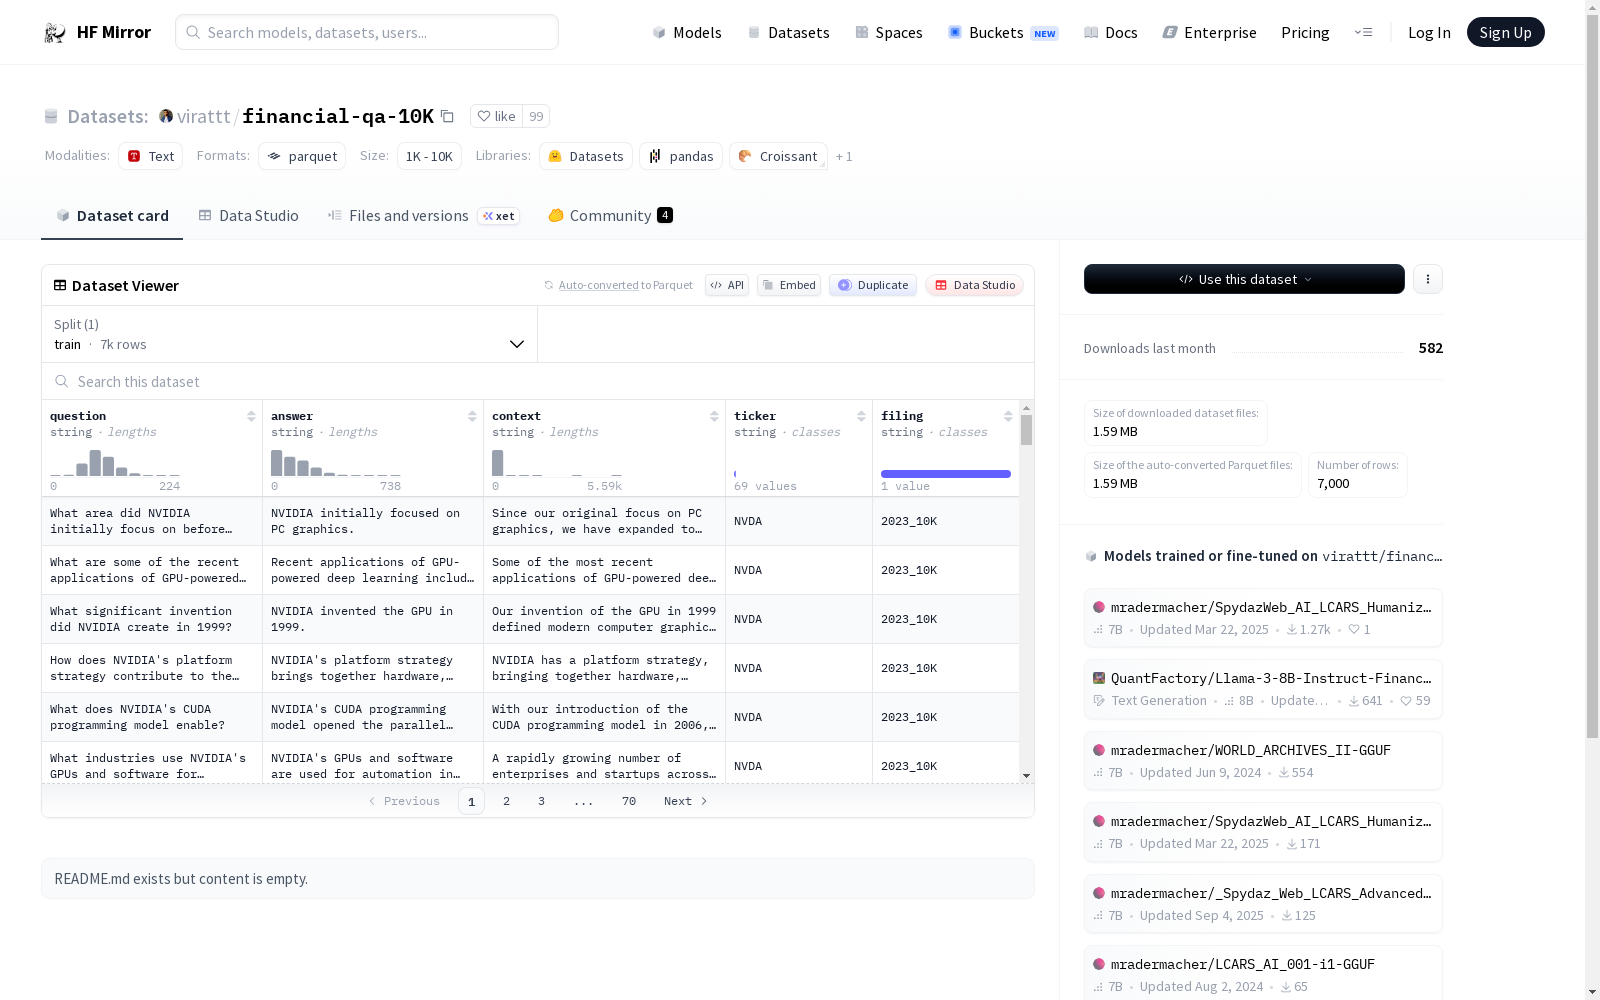Sort the ticker column
This screenshot has width=1600, height=1000.
[x=861, y=416]
